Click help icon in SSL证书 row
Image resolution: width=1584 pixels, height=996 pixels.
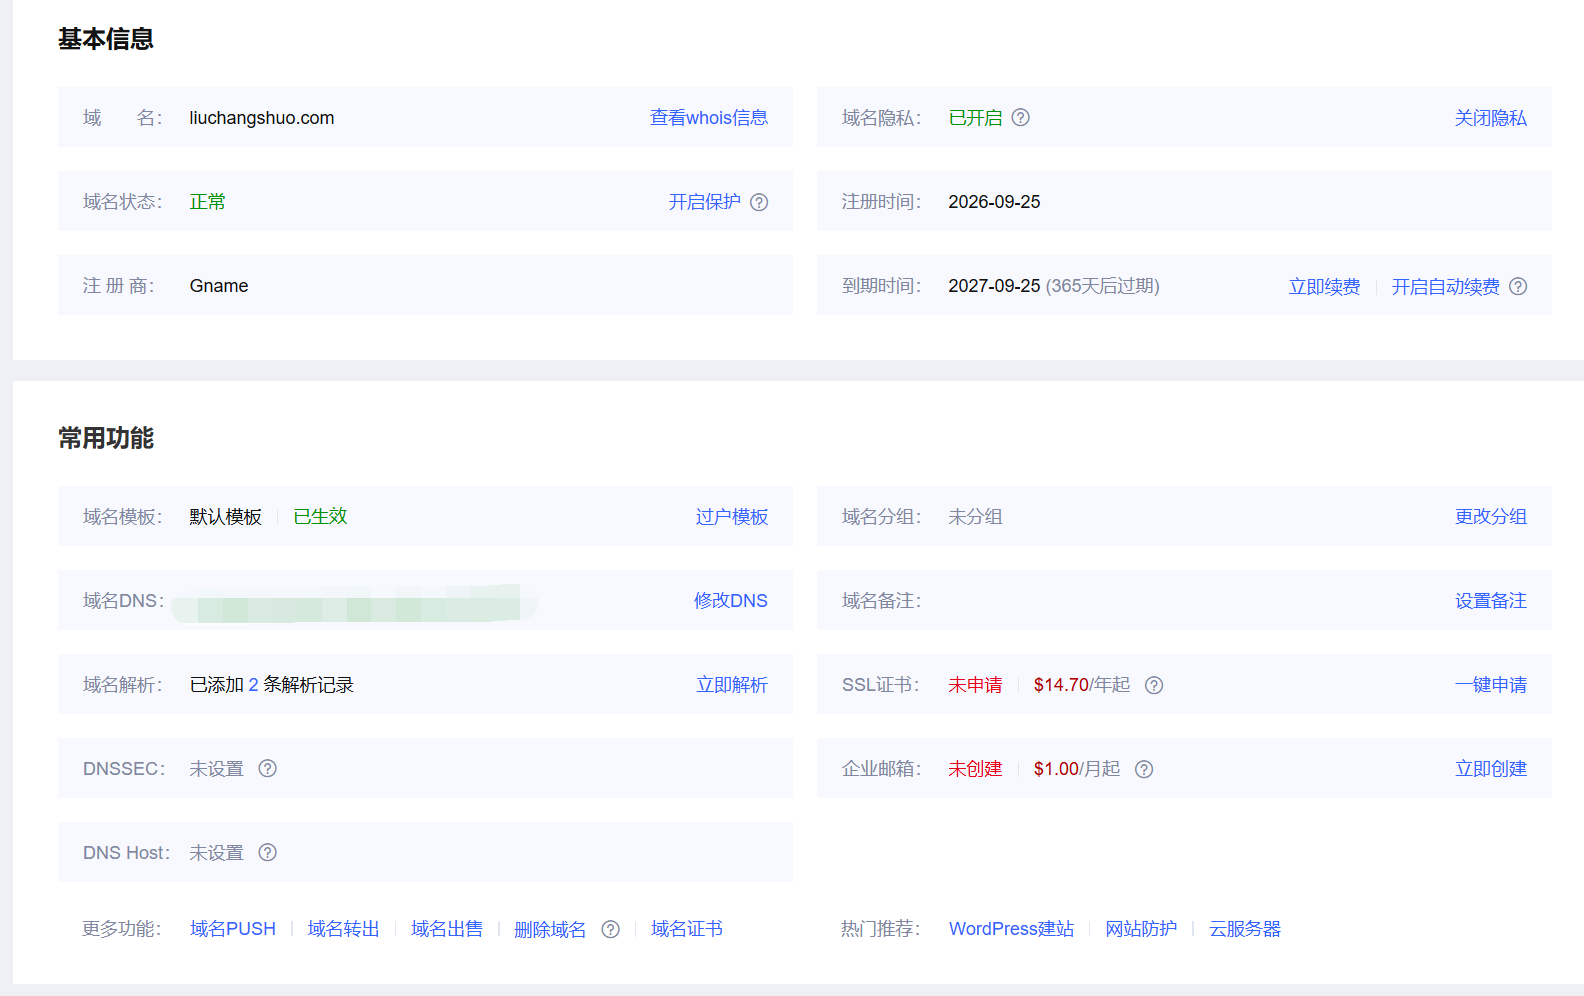pyautogui.click(x=1154, y=685)
